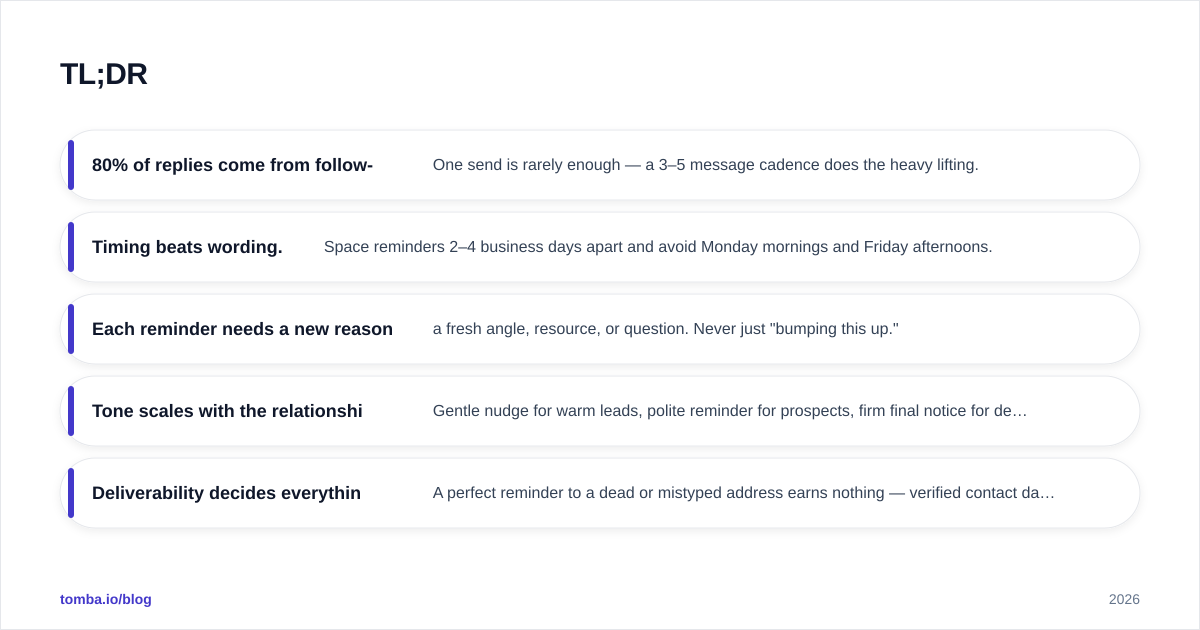1200x630 pixels.
Task: Click the 'Gentle nudge for warm leads' description
Action: click(x=730, y=411)
